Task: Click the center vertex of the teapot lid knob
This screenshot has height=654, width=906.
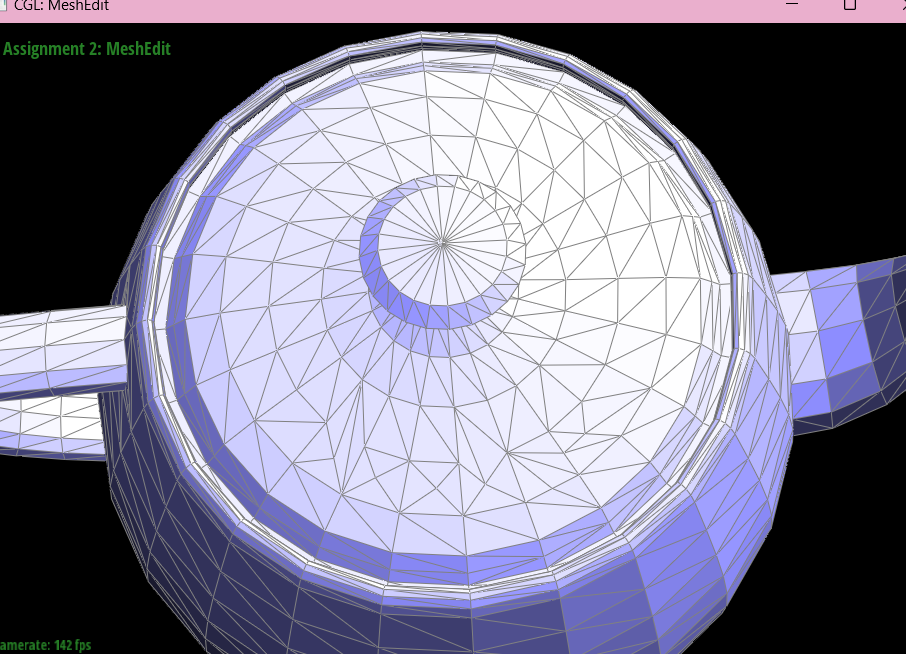Action: pyautogui.click(x=442, y=243)
